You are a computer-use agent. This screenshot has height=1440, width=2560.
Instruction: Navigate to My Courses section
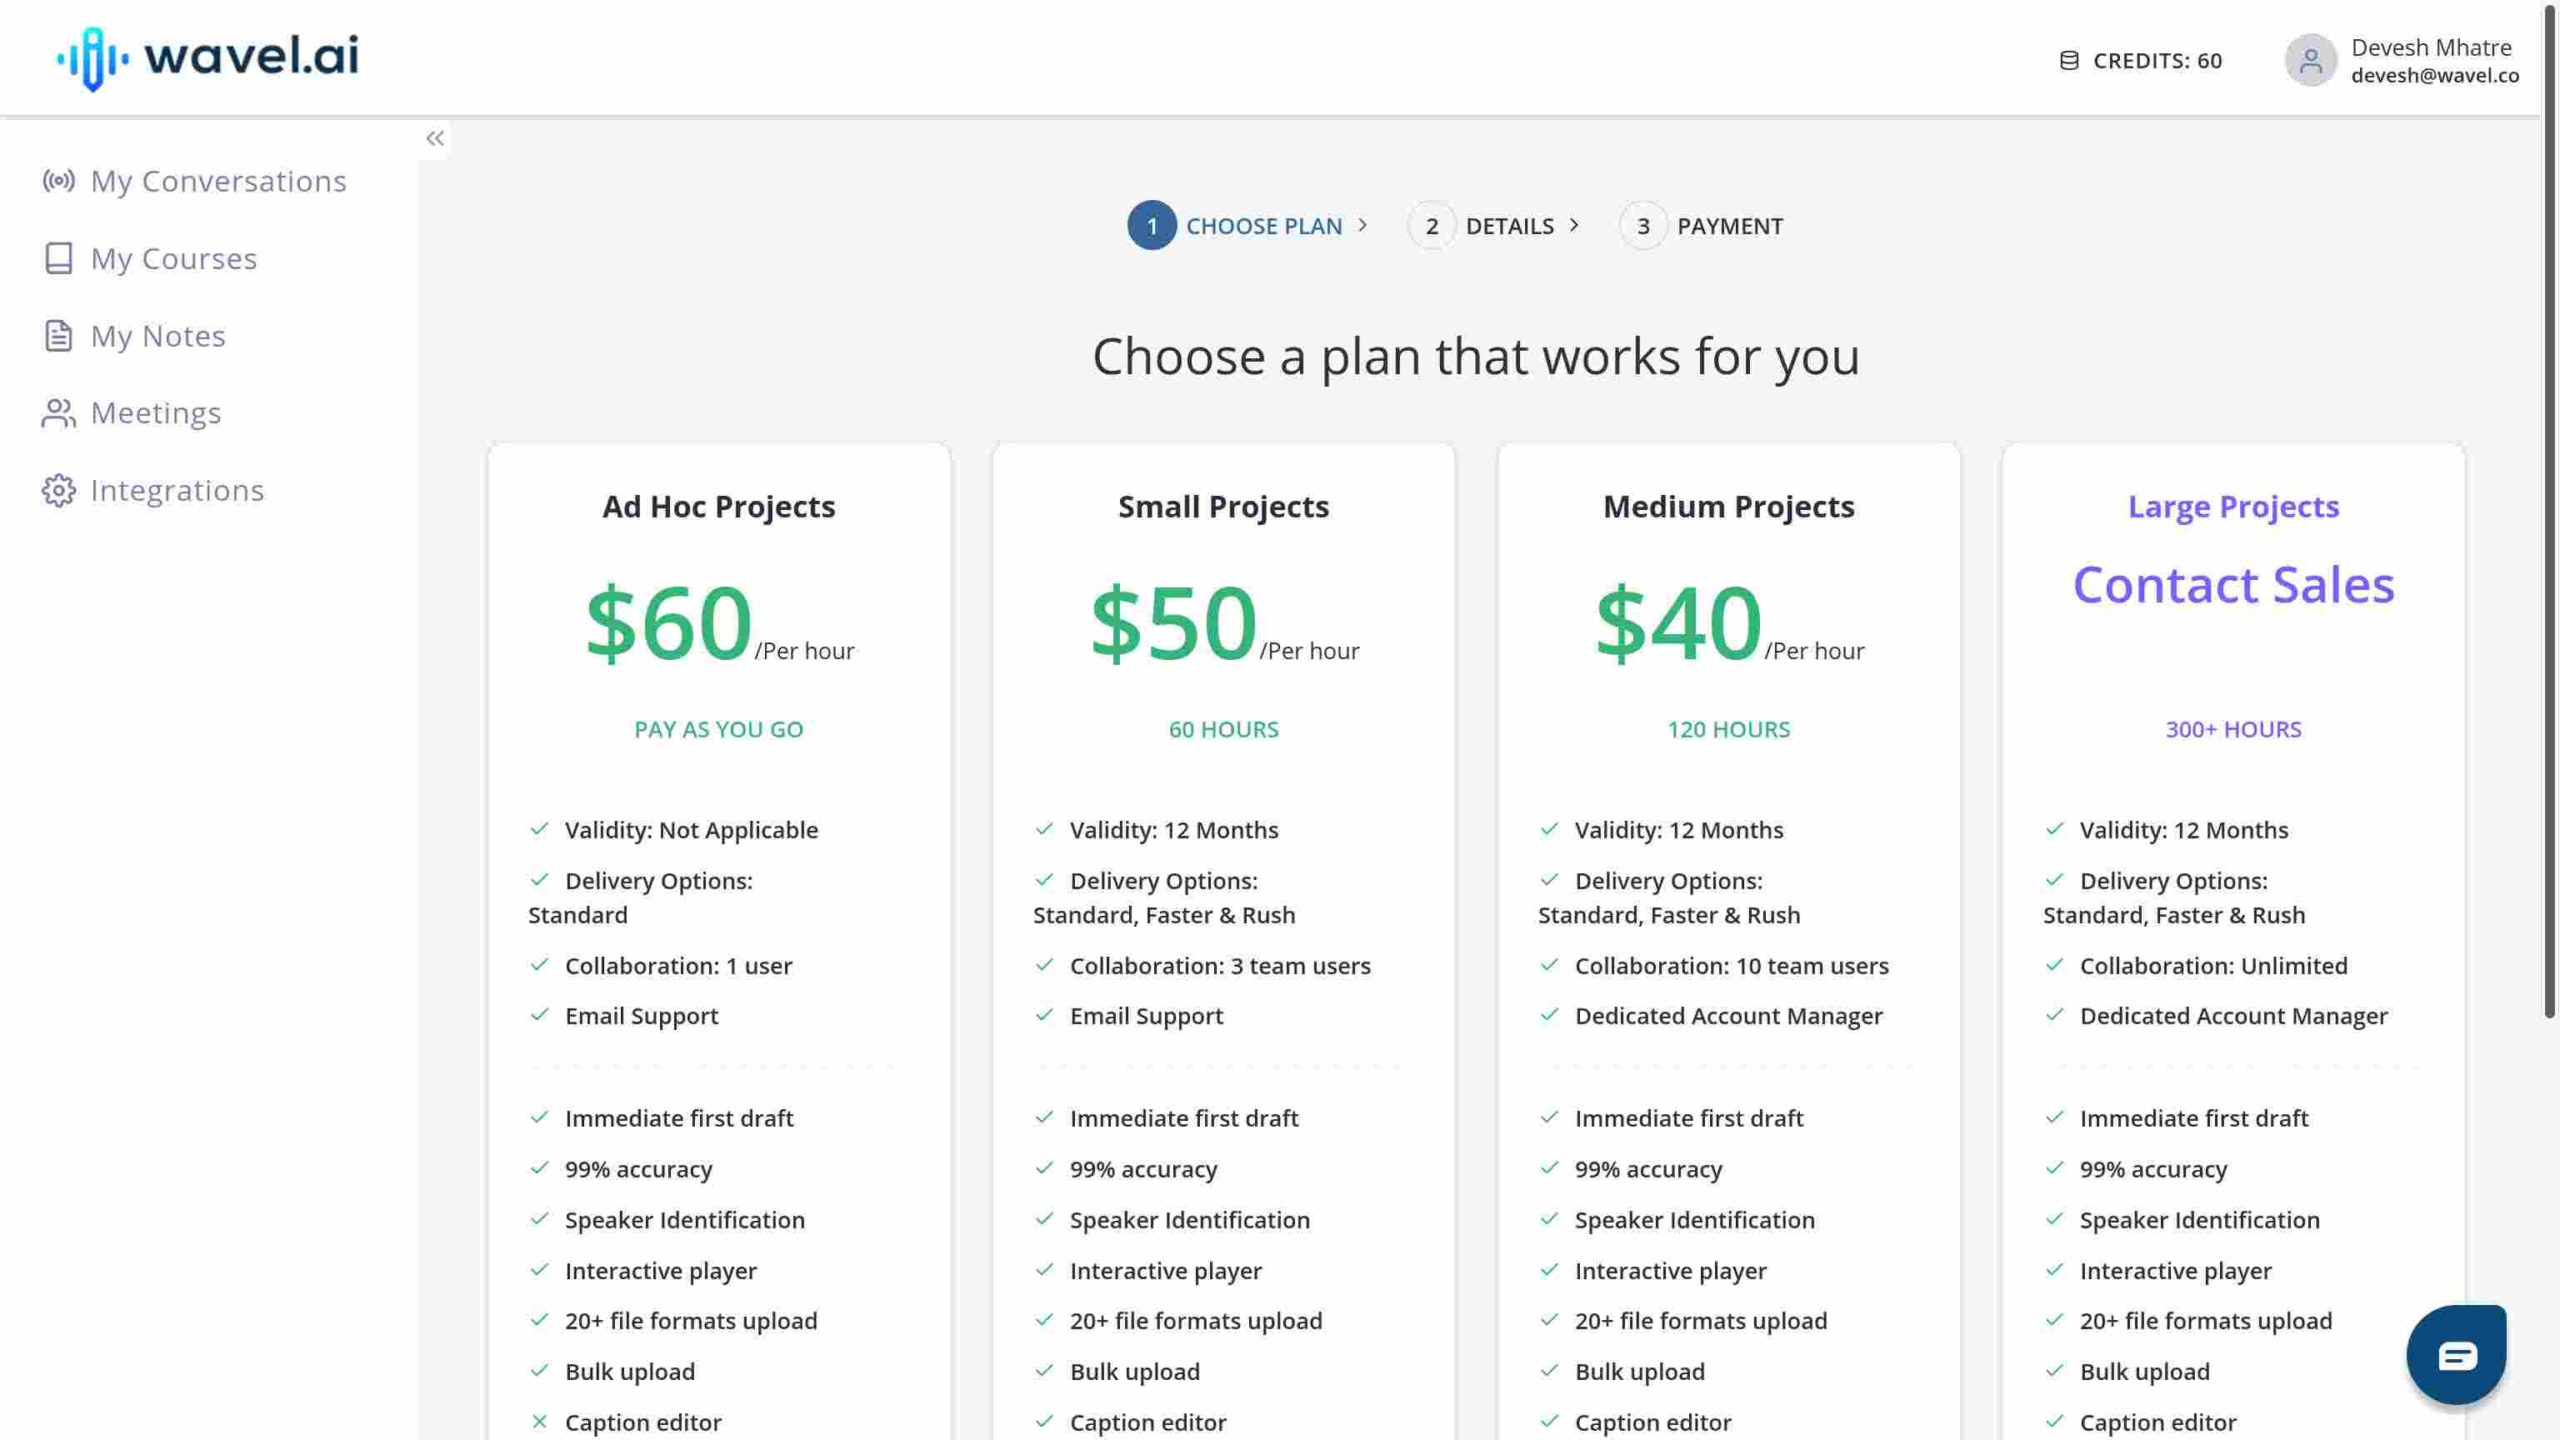click(172, 257)
